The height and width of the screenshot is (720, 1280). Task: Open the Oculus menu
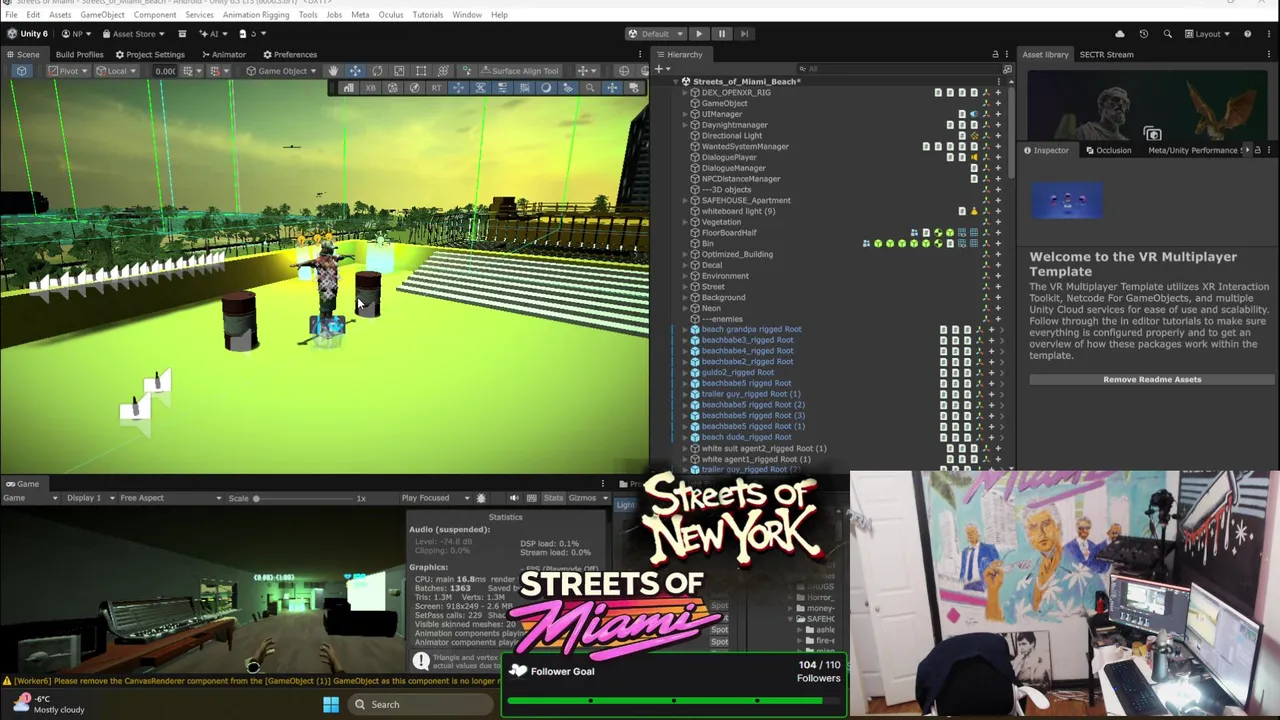tap(391, 15)
